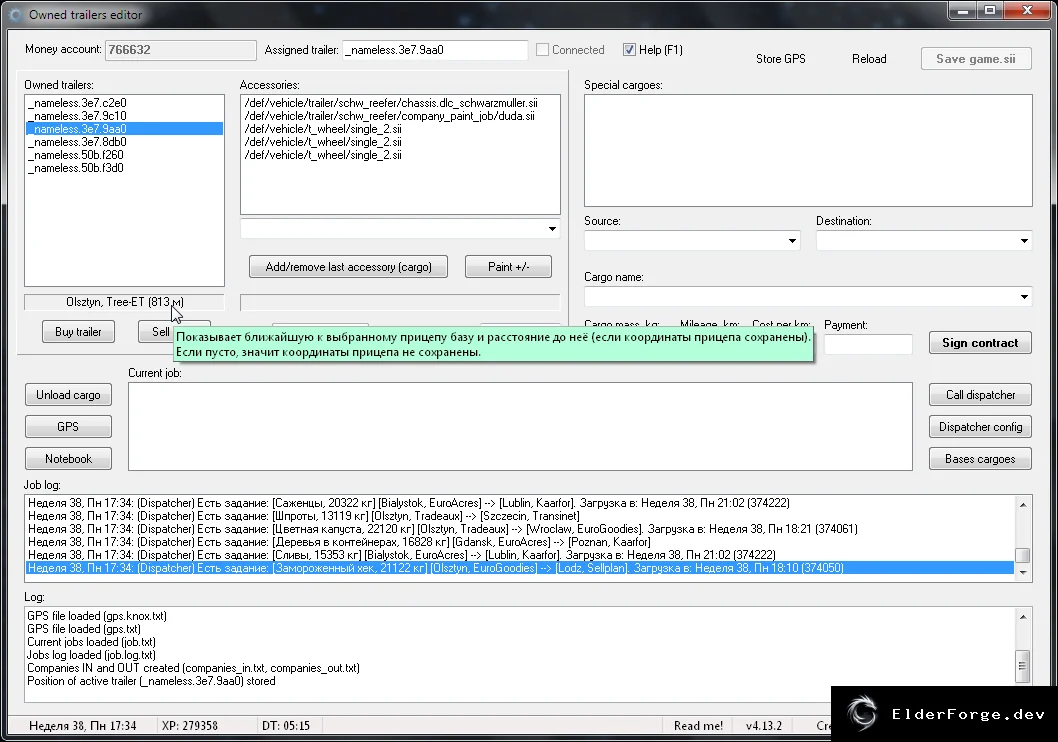Click the Paint +/- button
Image resolution: width=1058 pixels, height=742 pixels.
(508, 267)
